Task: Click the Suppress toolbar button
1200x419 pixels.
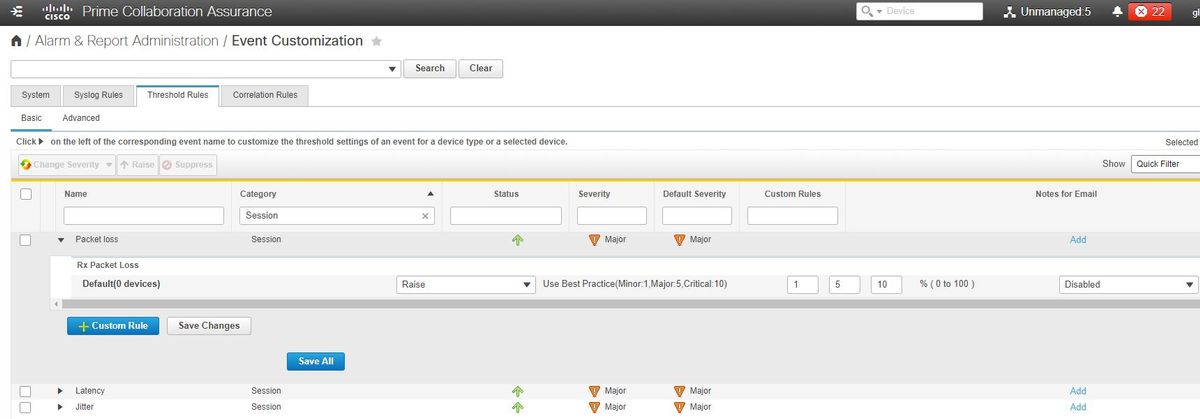Action: point(188,164)
